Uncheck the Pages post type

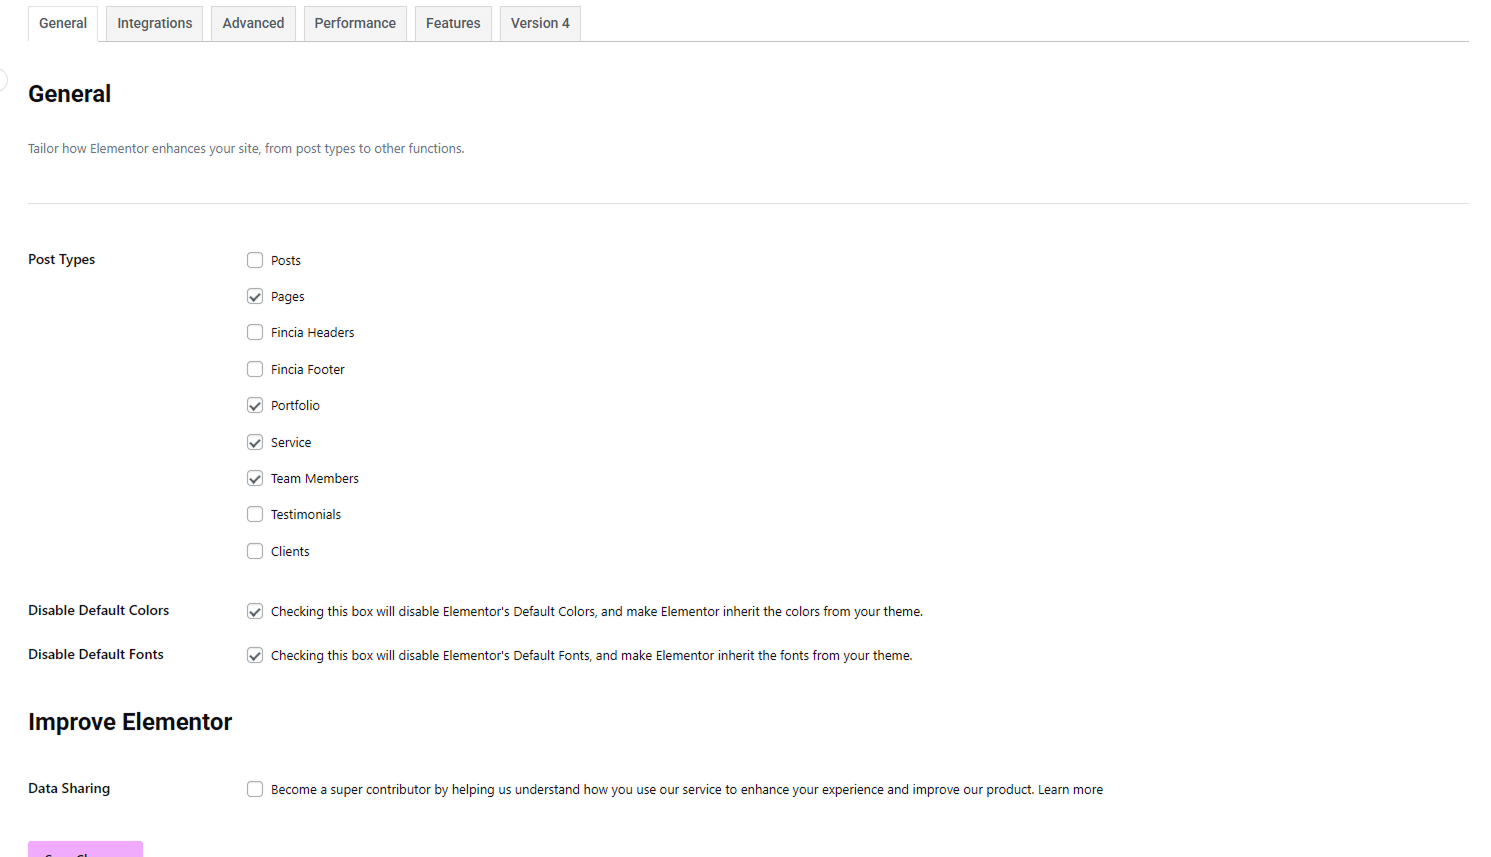[x=255, y=297]
